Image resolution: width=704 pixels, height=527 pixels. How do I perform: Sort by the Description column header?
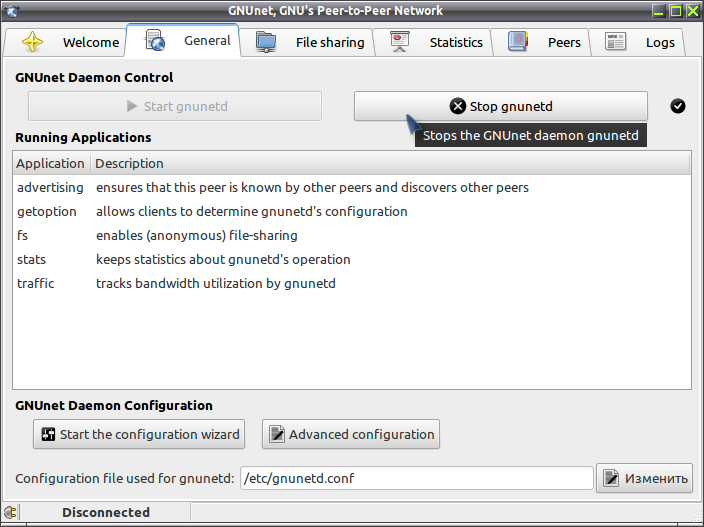point(390,163)
